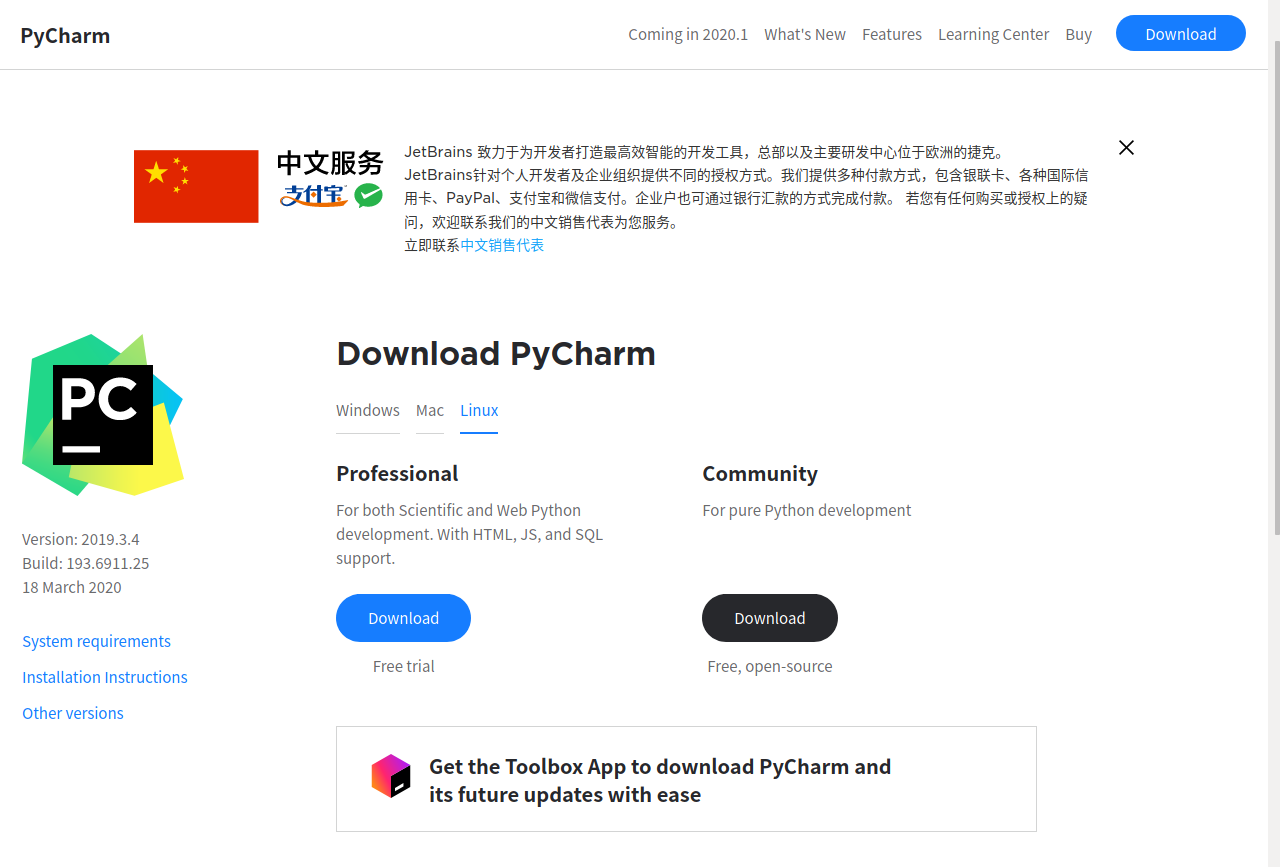Click the 'Download PyCharm' heading
Image resolution: width=1280 pixels, height=867 pixels.
[x=496, y=353]
